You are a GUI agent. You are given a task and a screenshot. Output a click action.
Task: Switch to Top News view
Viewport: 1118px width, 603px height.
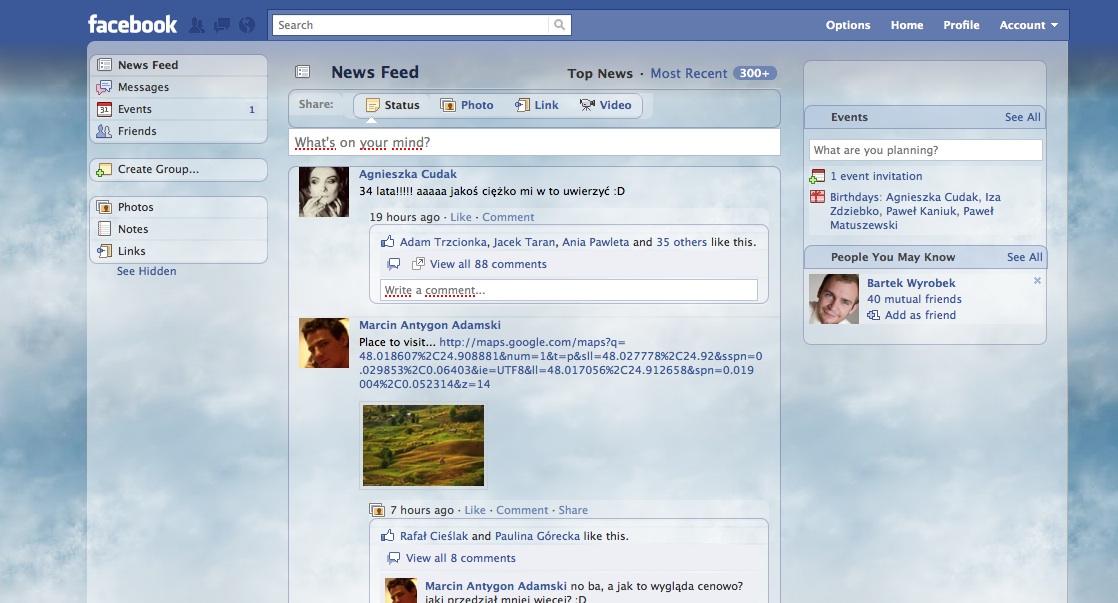tap(600, 73)
